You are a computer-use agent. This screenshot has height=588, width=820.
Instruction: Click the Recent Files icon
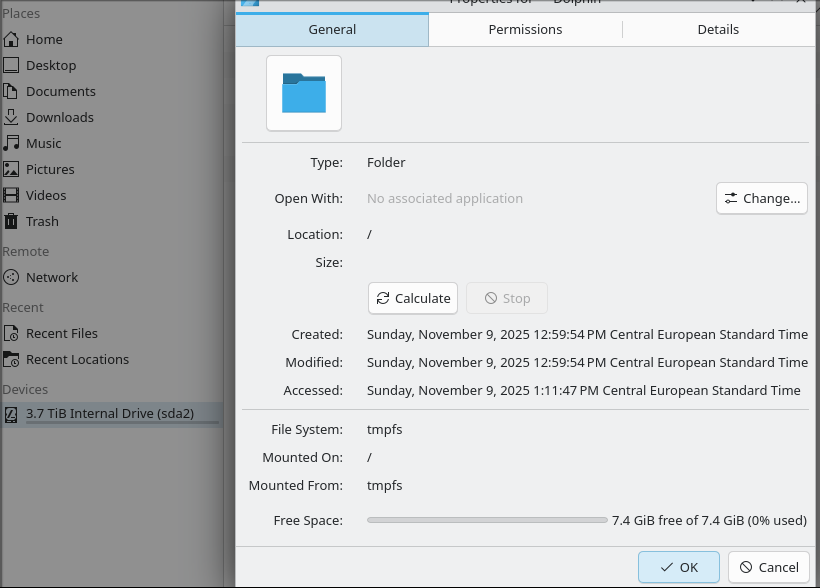pyautogui.click(x=11, y=333)
